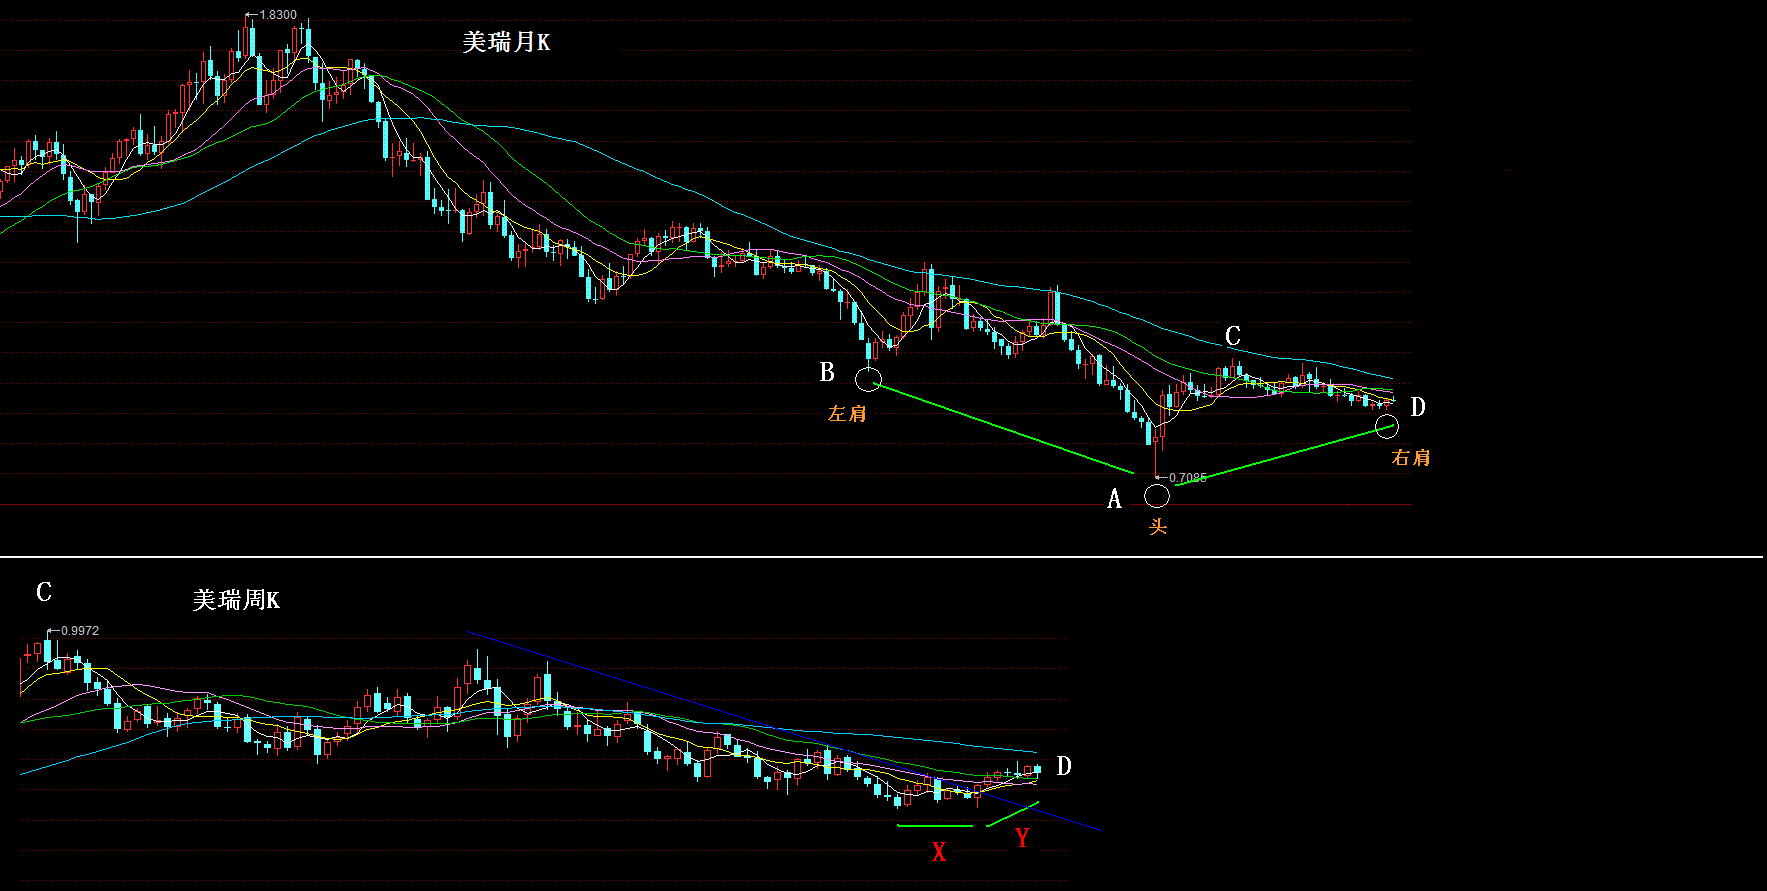Viewport: 1767px width, 891px height.
Task: Click the orange "左肩" label
Action: click(847, 413)
